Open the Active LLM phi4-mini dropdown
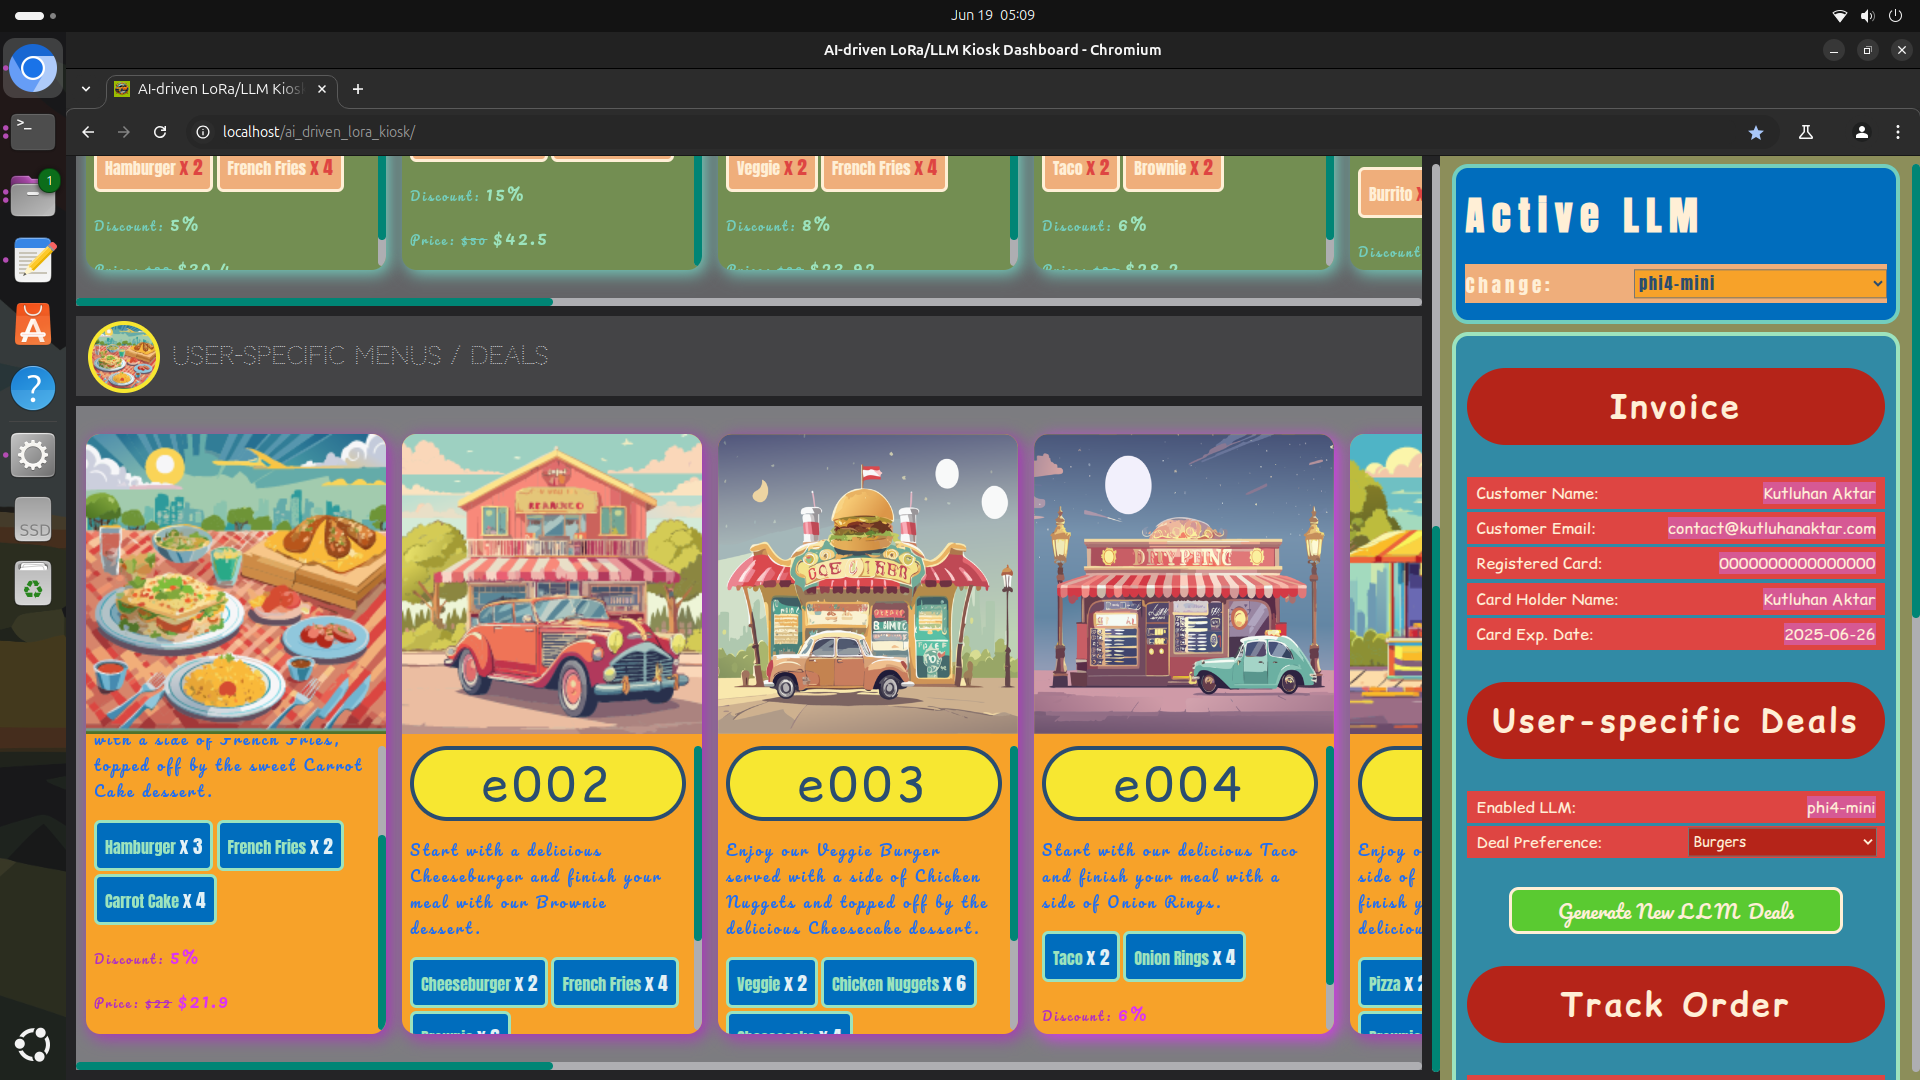 pyautogui.click(x=1759, y=284)
